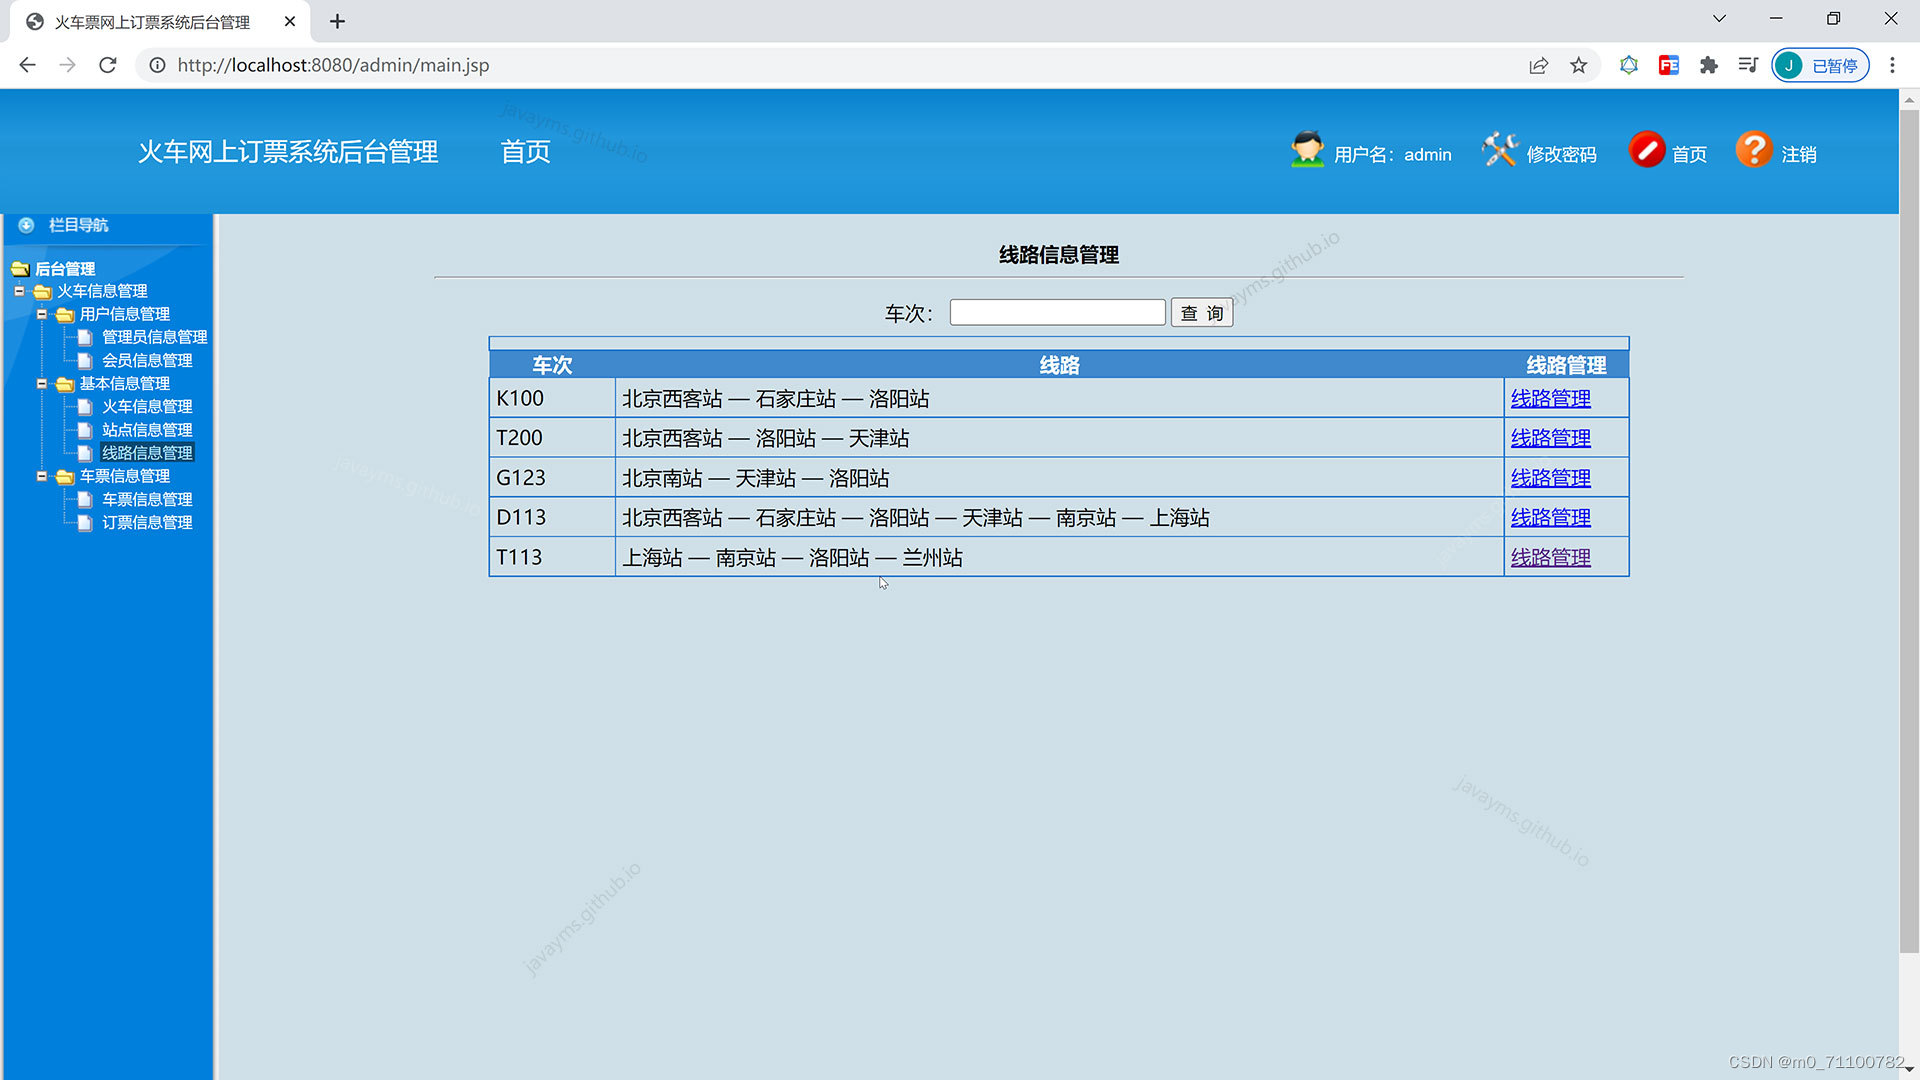Click 线路管理 link for train K100

1549,397
